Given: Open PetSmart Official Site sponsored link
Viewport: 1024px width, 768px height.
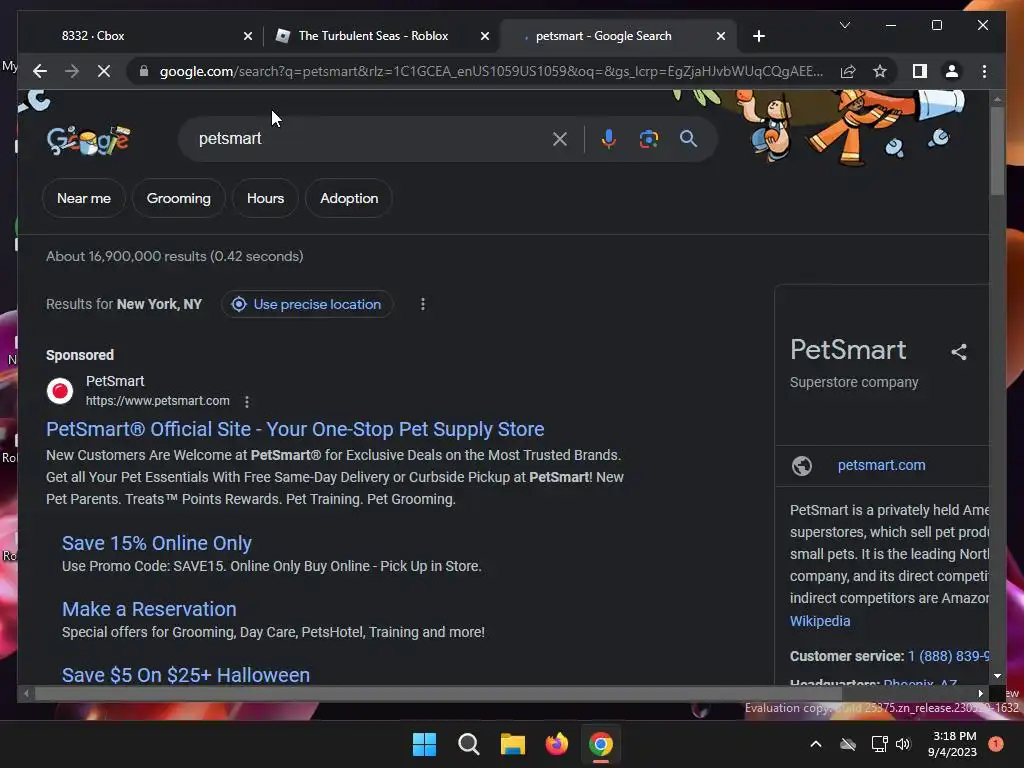Looking at the screenshot, I should click(x=295, y=429).
